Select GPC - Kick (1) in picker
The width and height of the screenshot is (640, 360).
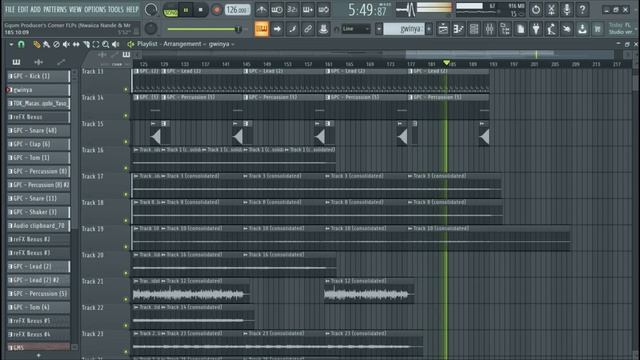click(39, 76)
